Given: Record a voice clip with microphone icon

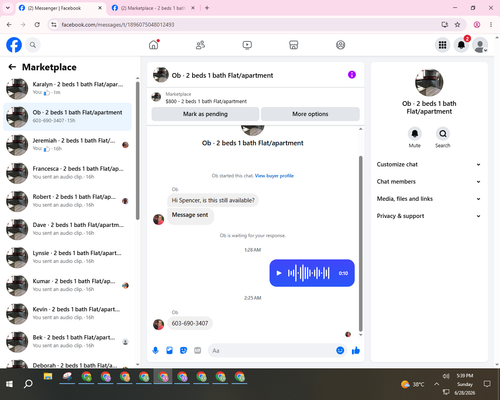Looking at the screenshot, I should [155, 350].
